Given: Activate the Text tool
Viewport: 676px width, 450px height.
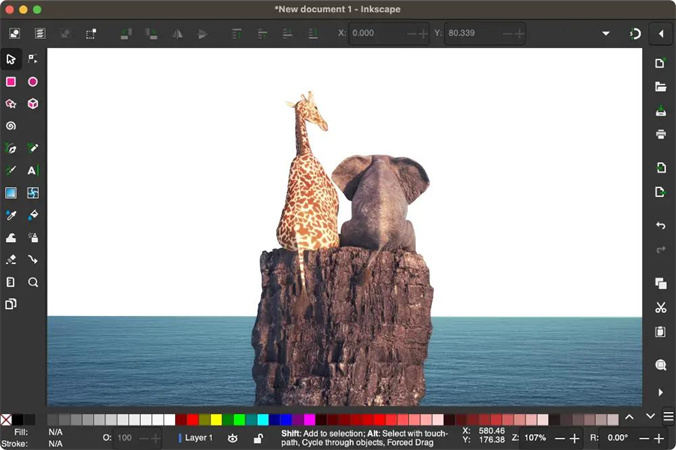Looking at the screenshot, I should [33, 171].
